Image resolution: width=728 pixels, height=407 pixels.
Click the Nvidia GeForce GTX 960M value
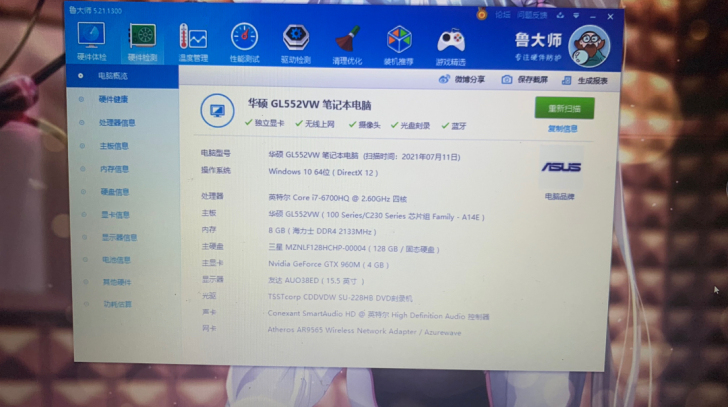[x=328, y=265]
